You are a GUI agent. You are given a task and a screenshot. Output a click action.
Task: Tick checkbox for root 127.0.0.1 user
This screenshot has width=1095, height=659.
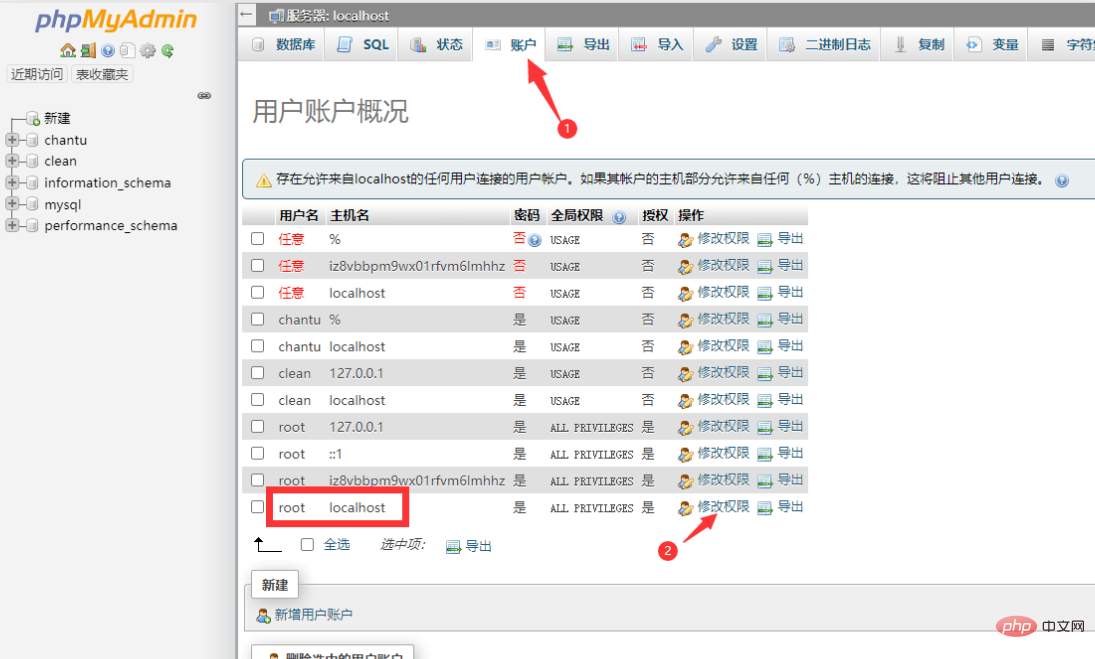click(x=258, y=427)
